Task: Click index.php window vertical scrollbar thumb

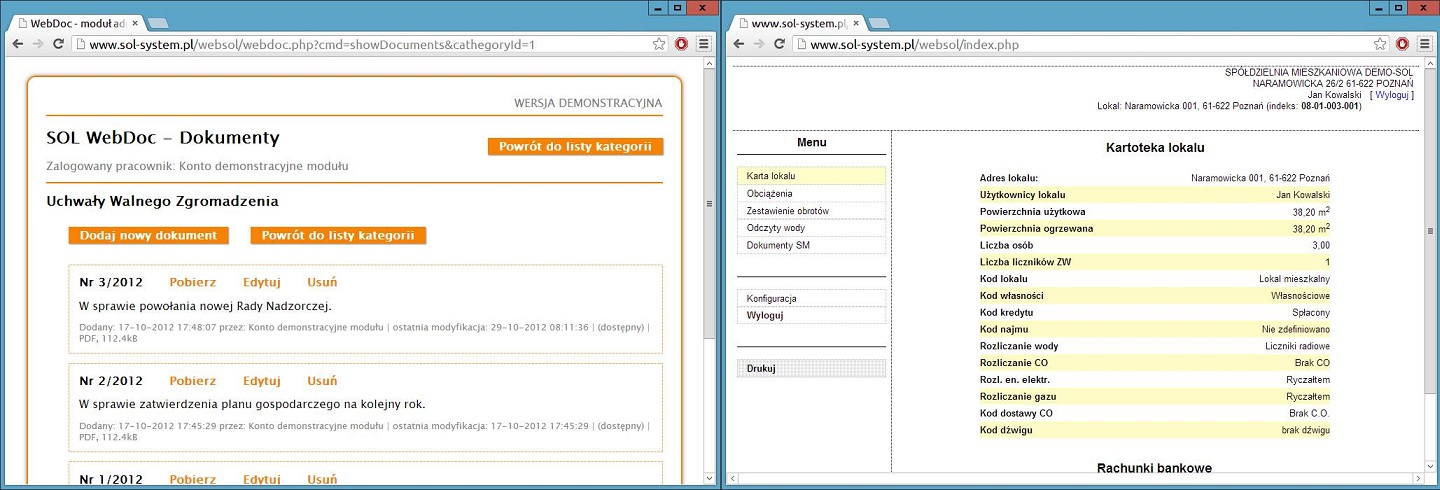Action: point(1430,232)
